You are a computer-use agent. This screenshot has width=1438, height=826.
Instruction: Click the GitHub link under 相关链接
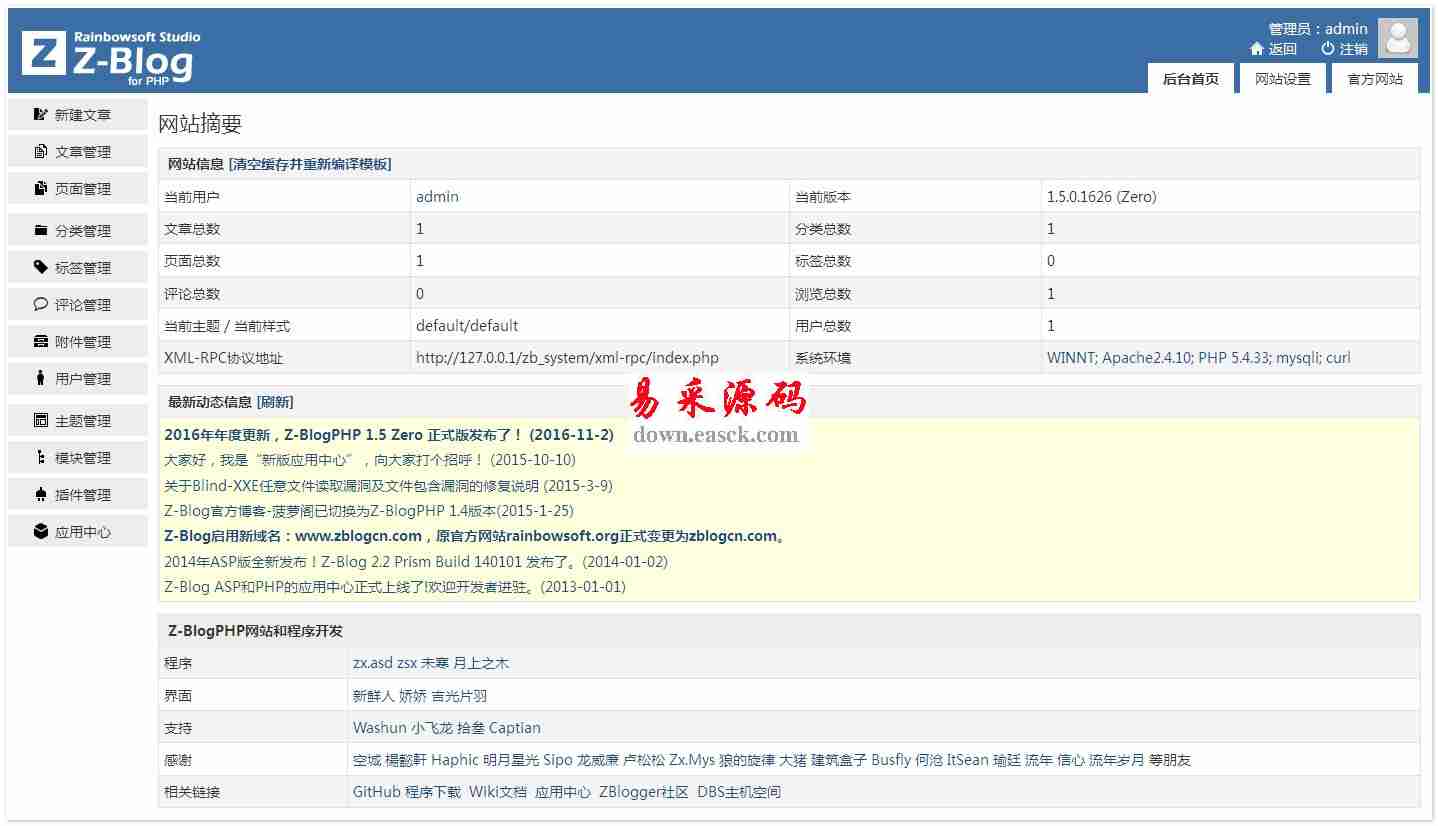click(377, 792)
